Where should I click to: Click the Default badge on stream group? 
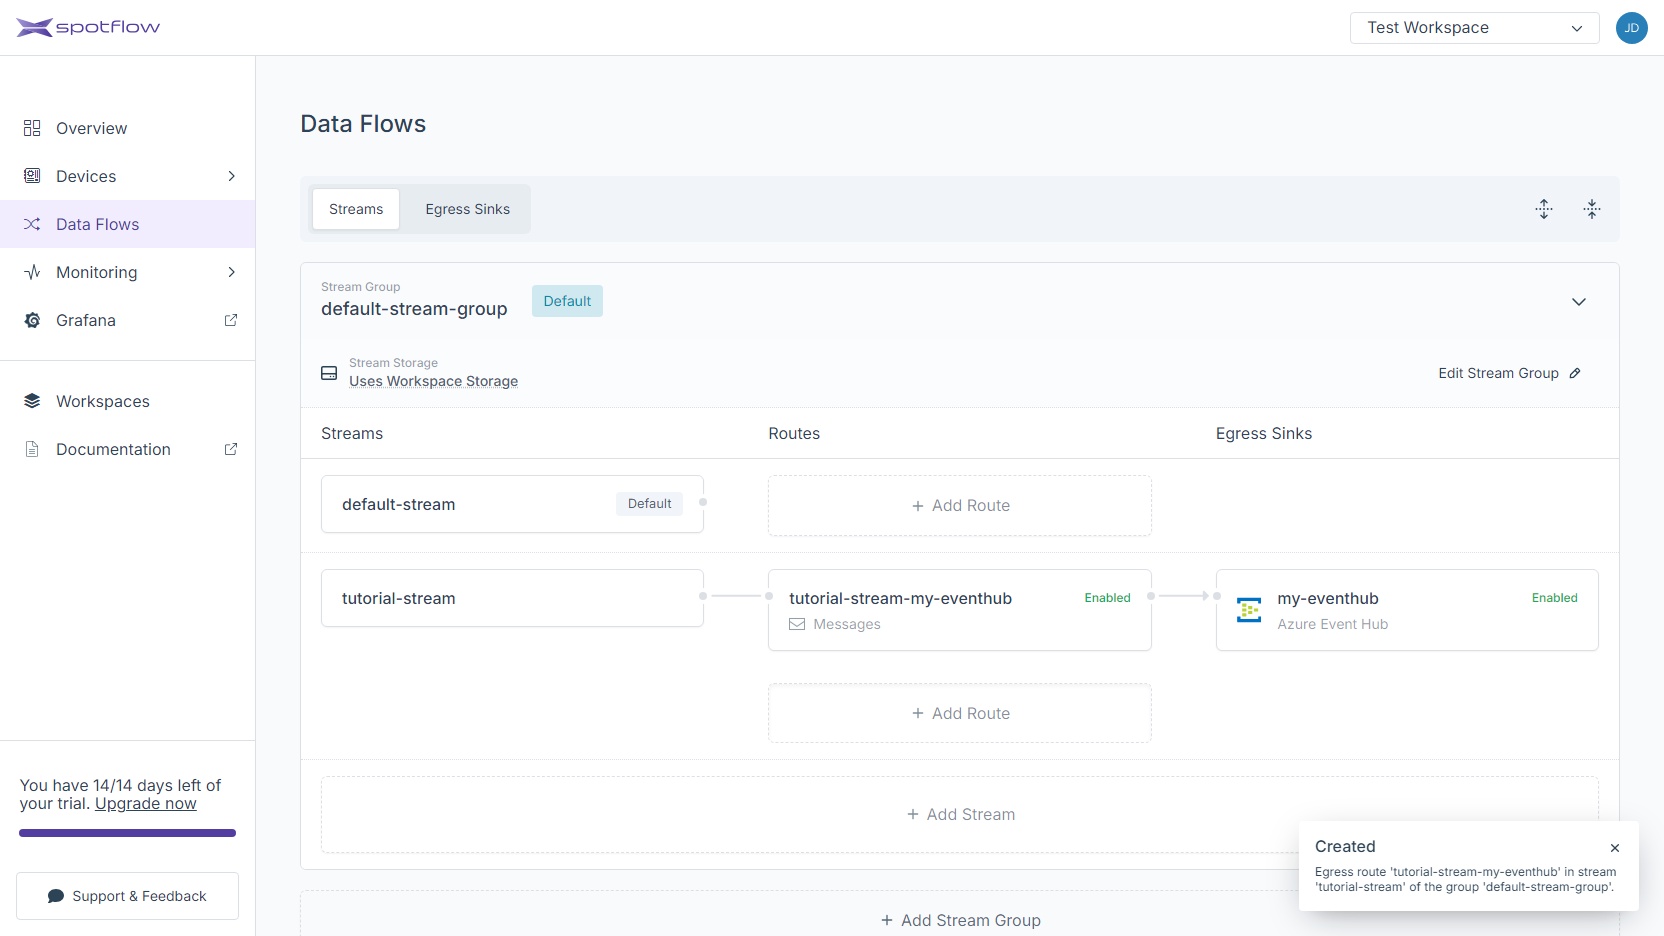567,301
